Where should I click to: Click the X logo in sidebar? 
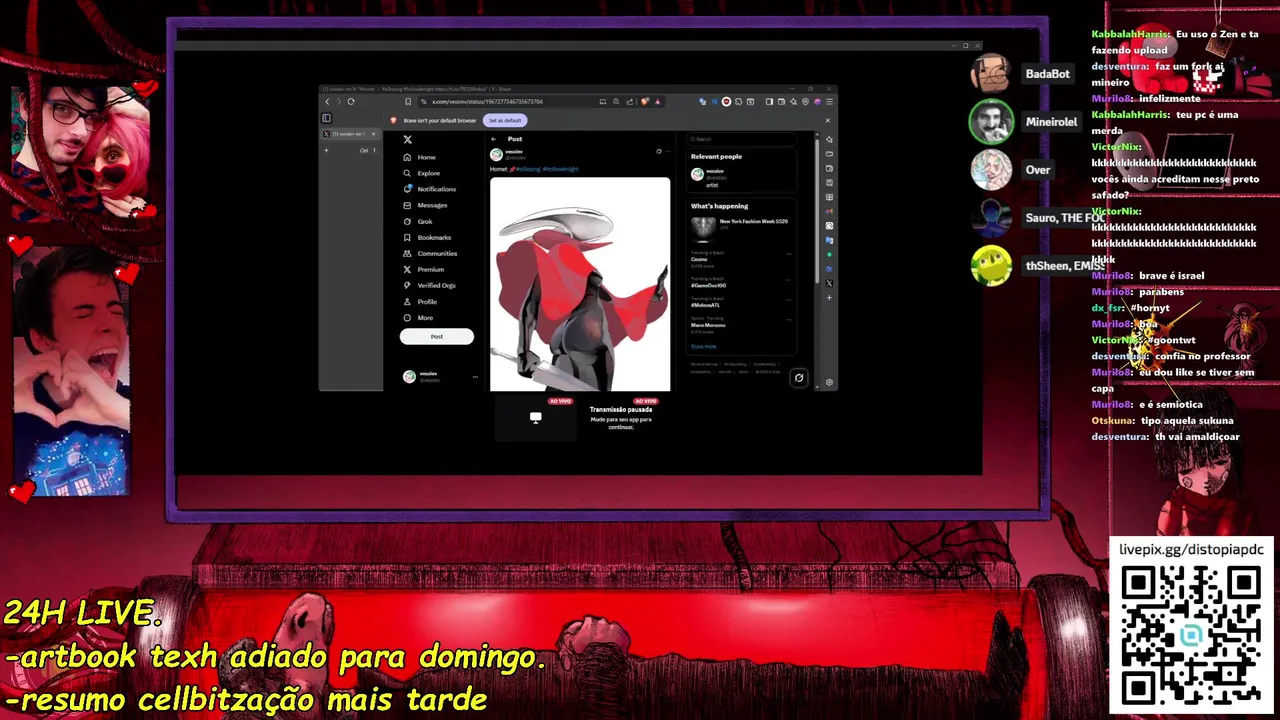tap(407, 139)
